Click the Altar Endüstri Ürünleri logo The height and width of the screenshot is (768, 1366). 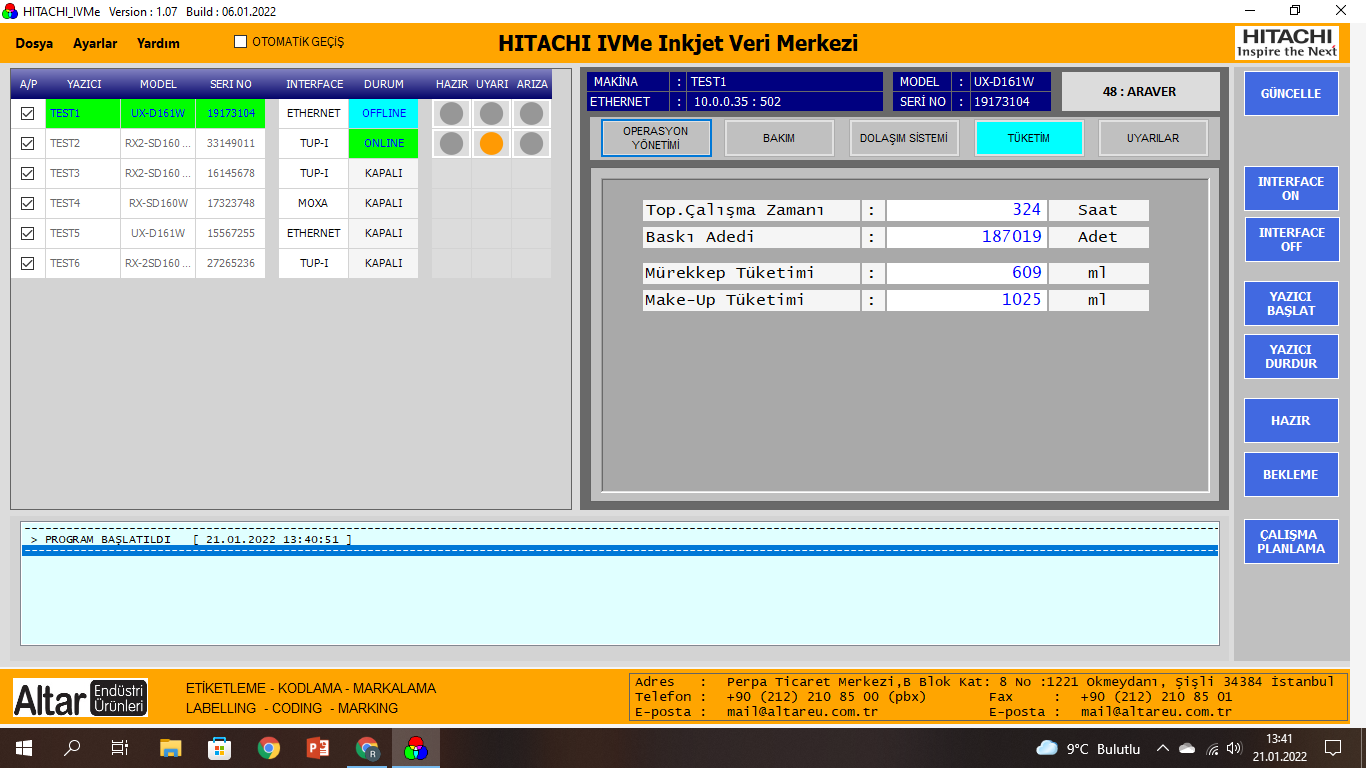[x=80, y=698]
